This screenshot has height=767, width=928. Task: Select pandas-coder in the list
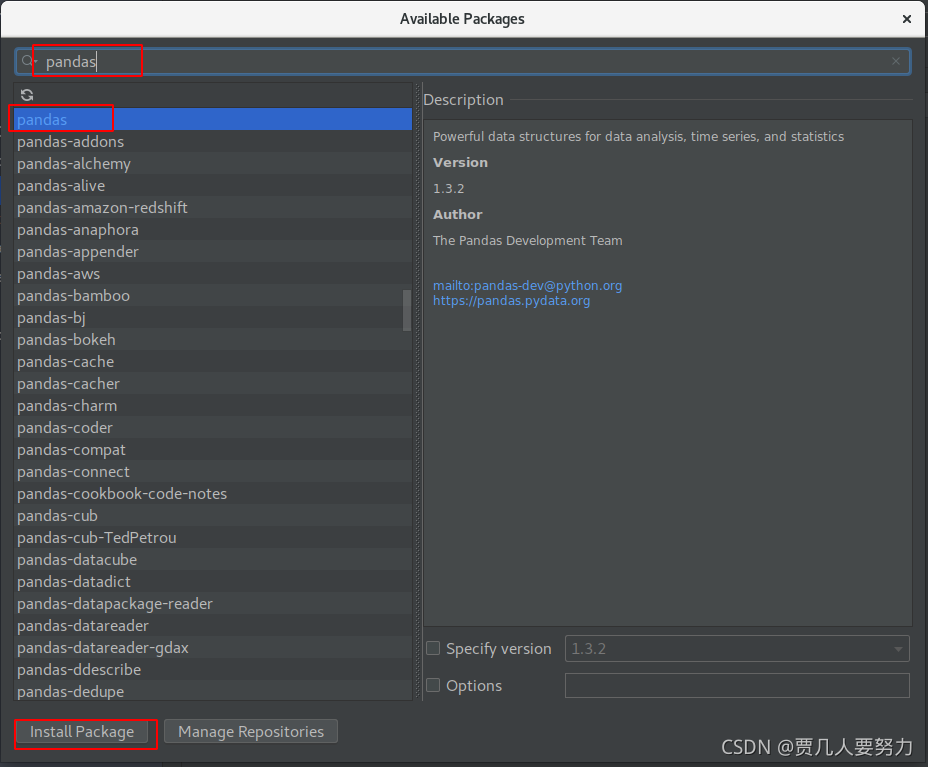[x=213, y=427]
